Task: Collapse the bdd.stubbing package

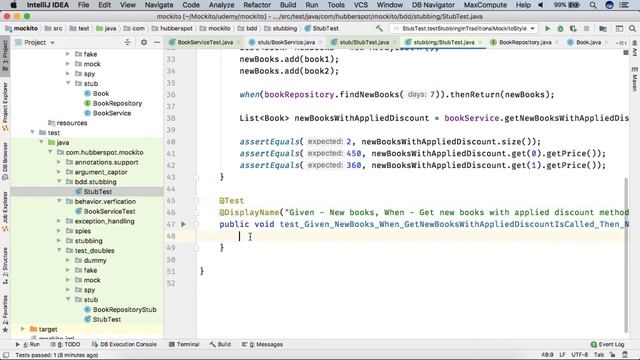Action: tap(59, 181)
